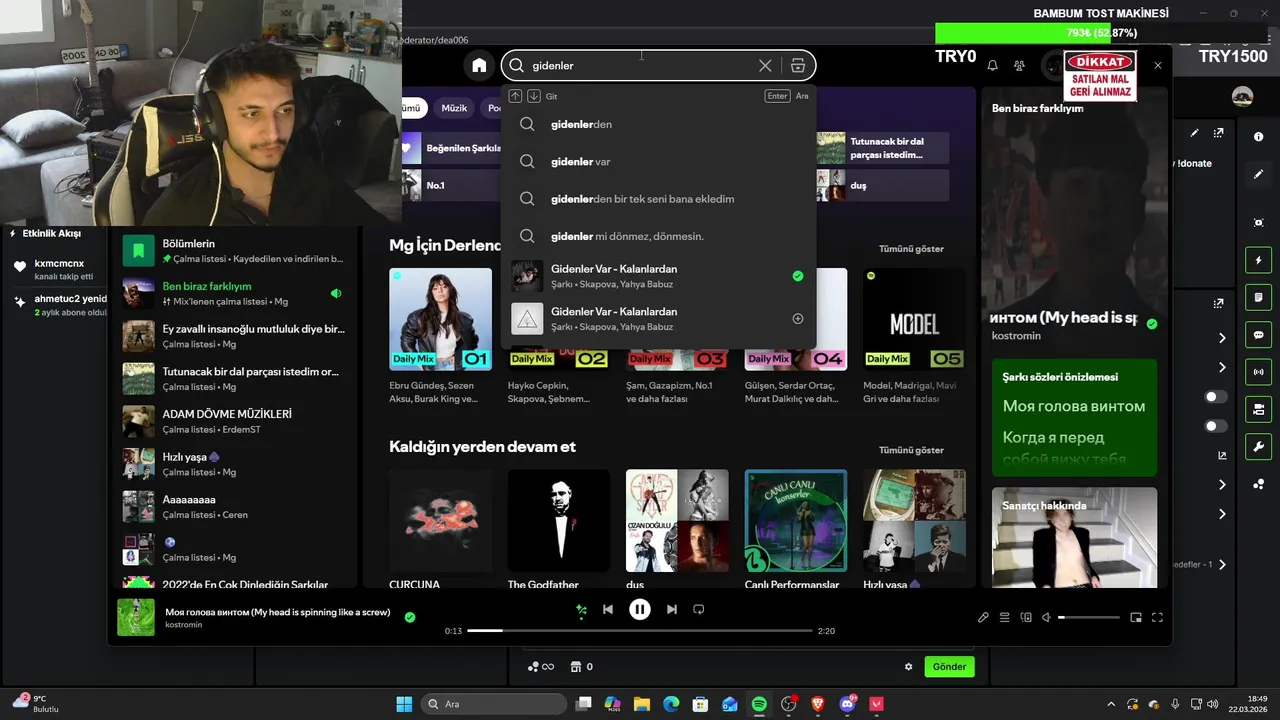Image resolution: width=1280 pixels, height=720 pixels.
Task: Open connect to a device icon
Action: click(x=1026, y=618)
